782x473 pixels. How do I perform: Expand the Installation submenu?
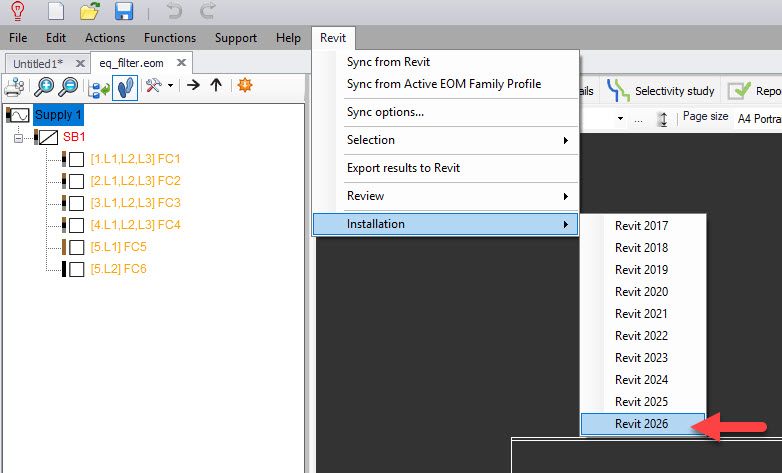[x=445, y=224]
